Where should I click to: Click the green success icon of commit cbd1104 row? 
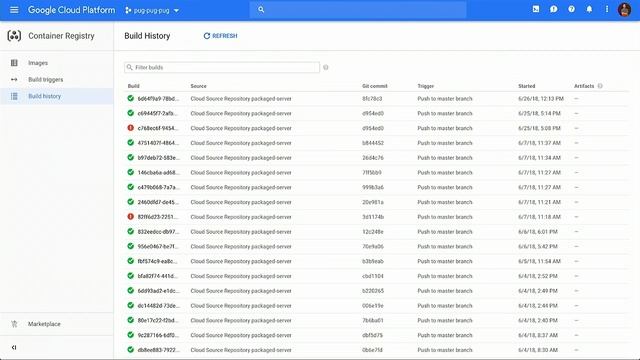pyautogui.click(x=131, y=276)
